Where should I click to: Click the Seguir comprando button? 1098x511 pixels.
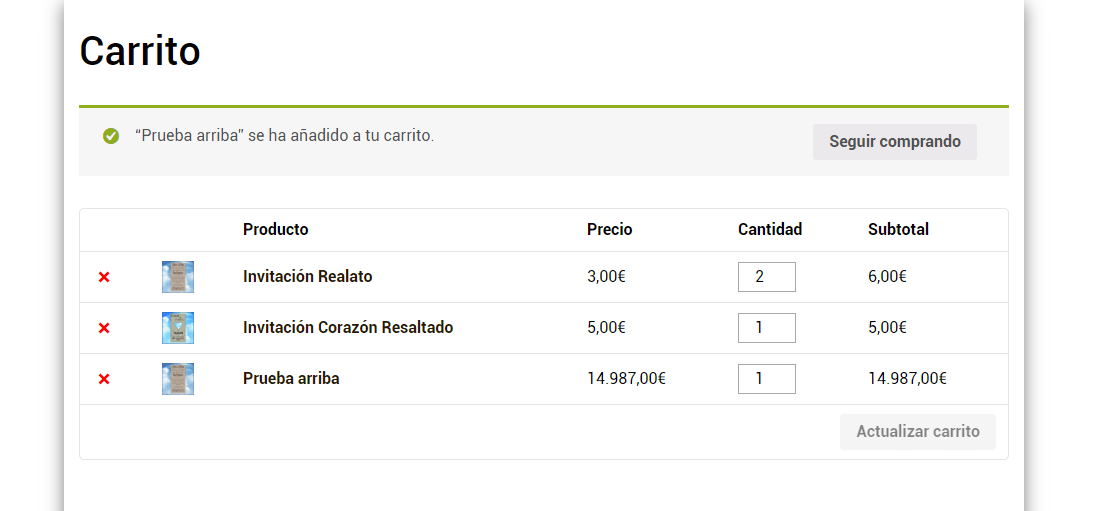[x=895, y=142]
